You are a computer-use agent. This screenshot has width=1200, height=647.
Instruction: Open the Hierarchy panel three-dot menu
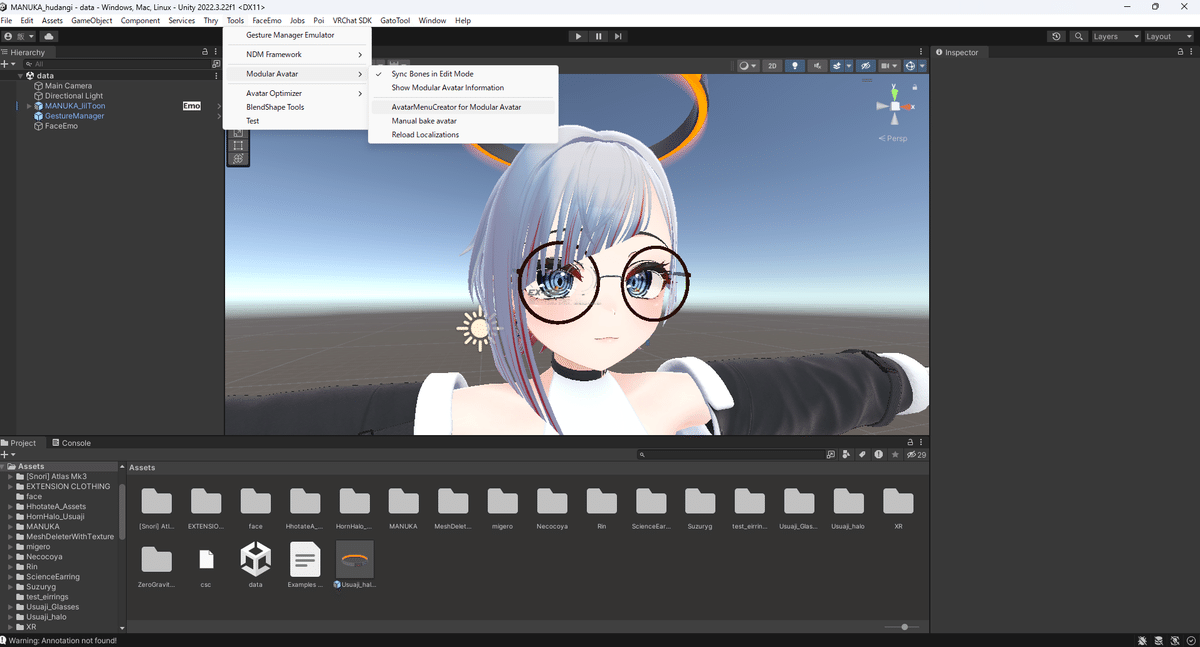click(216, 52)
